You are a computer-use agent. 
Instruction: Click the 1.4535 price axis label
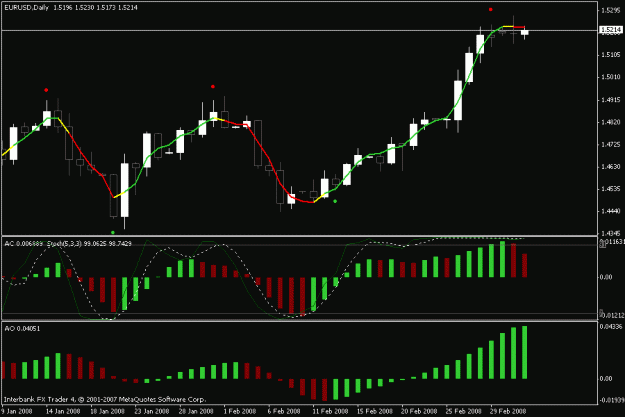point(611,189)
